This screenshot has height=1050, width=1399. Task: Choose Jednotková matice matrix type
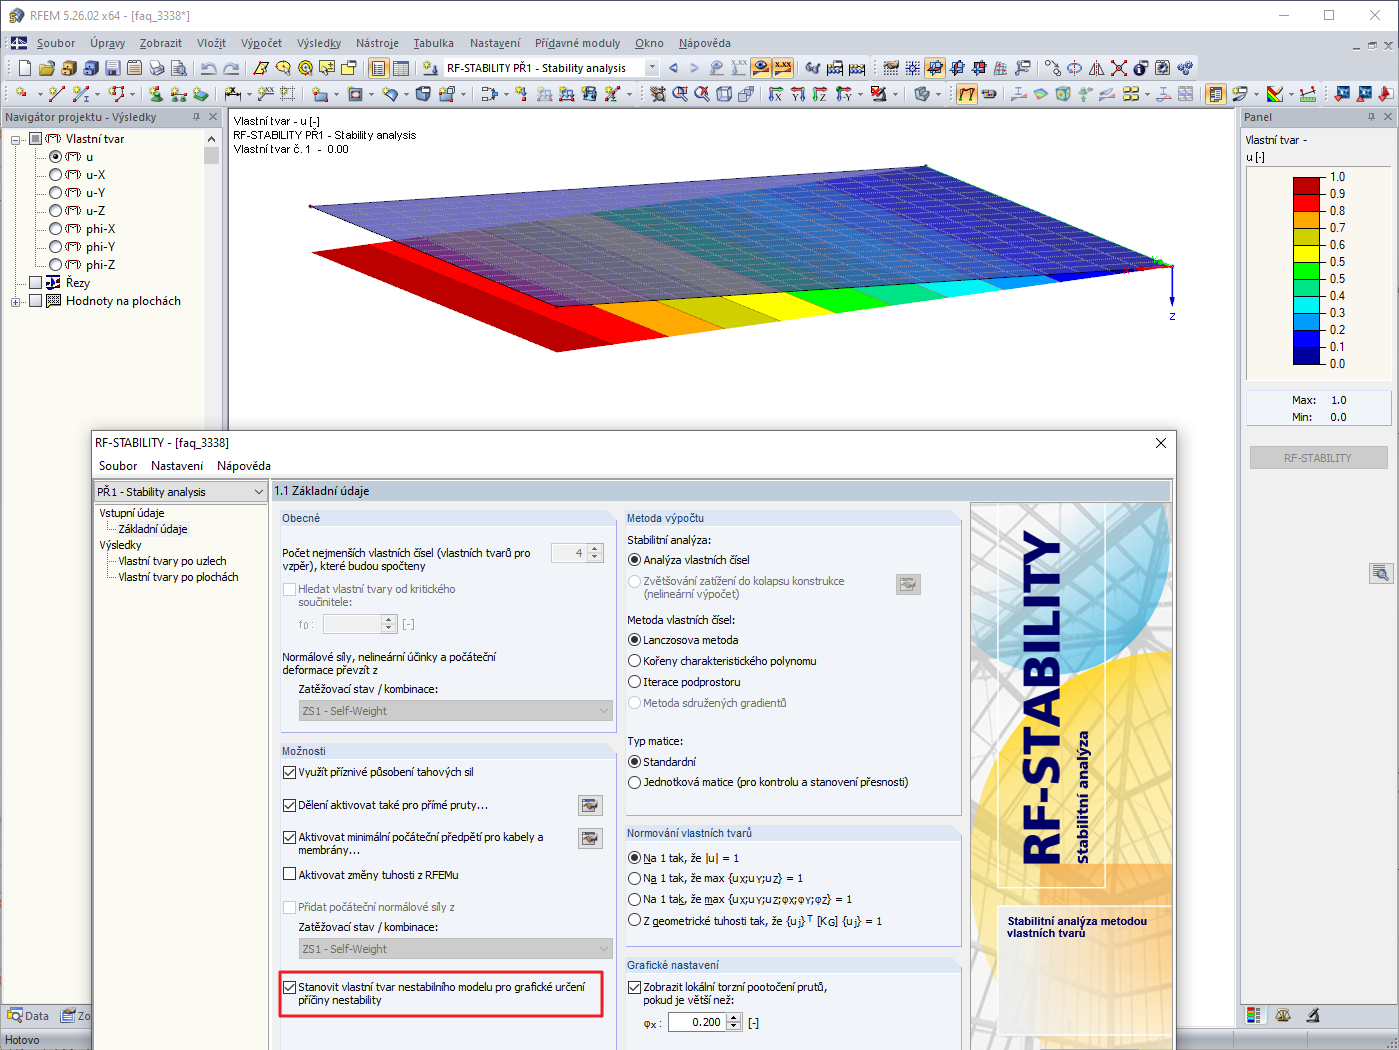(x=634, y=782)
